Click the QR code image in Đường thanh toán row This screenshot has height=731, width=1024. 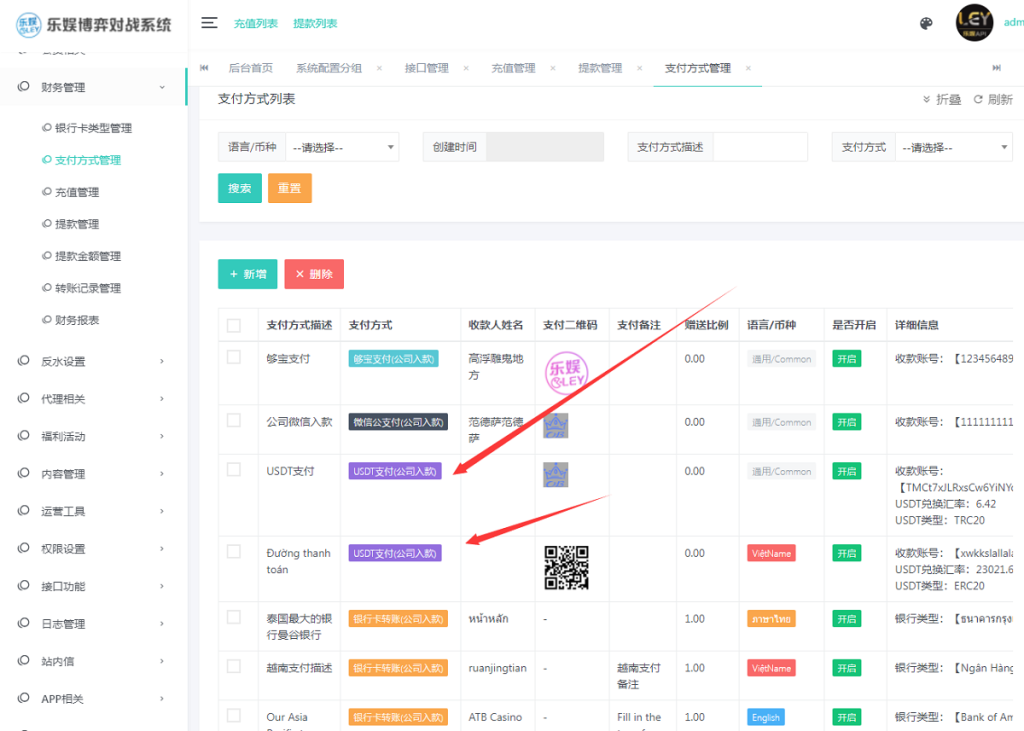pyautogui.click(x=568, y=568)
